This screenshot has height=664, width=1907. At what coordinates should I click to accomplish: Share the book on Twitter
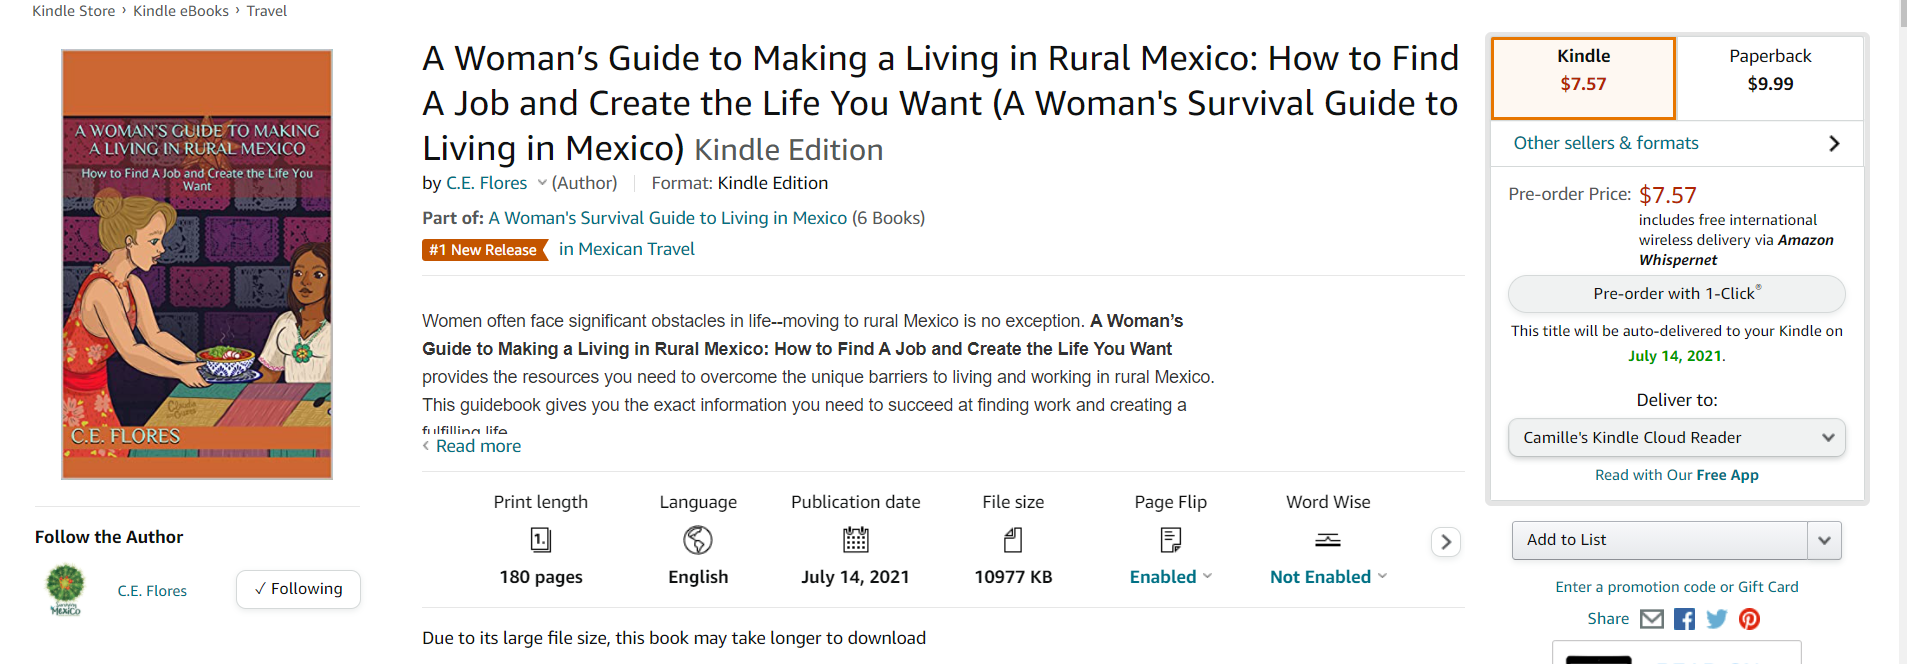click(x=1717, y=619)
